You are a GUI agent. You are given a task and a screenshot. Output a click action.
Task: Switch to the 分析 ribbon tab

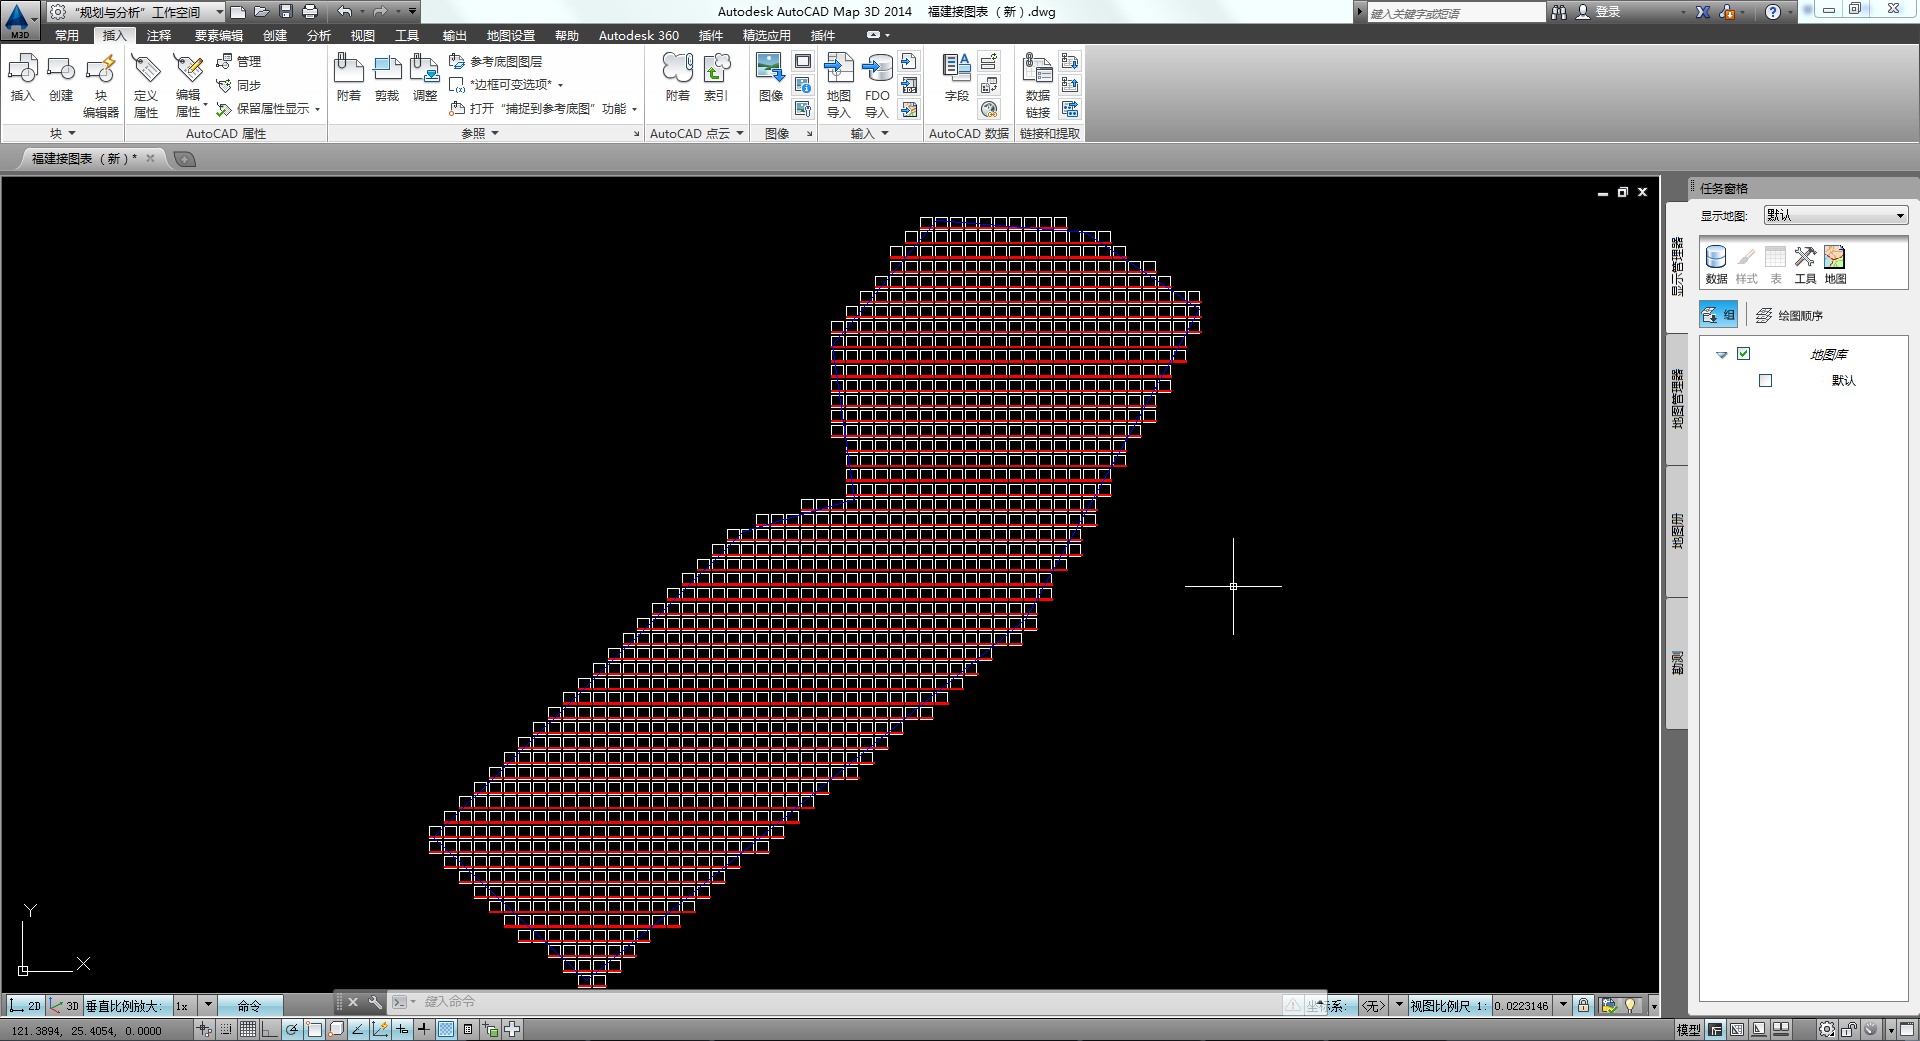click(319, 35)
